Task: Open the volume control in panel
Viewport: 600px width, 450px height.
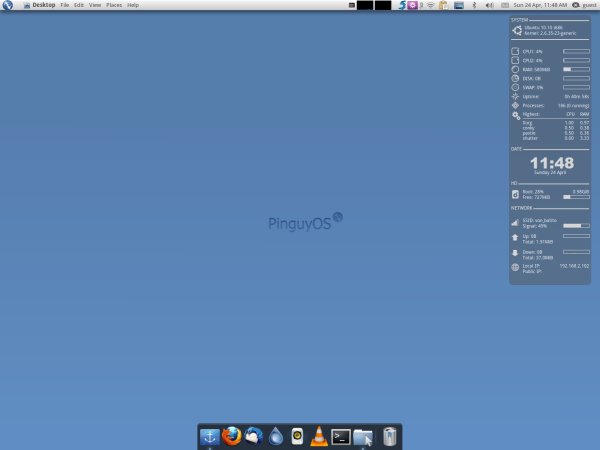Action: [489, 6]
